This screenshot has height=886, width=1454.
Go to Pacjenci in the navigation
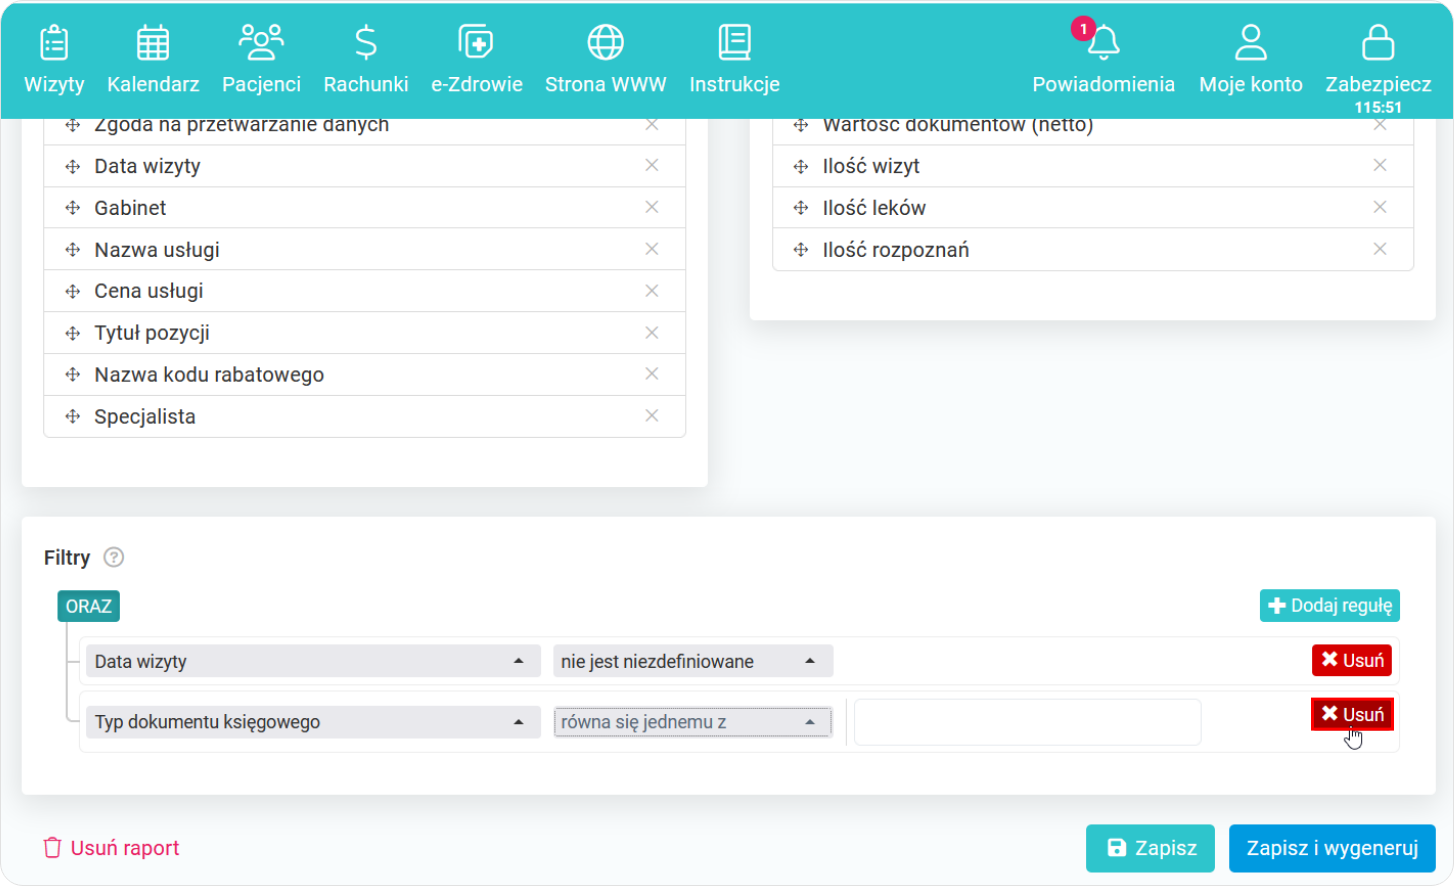[x=261, y=60]
